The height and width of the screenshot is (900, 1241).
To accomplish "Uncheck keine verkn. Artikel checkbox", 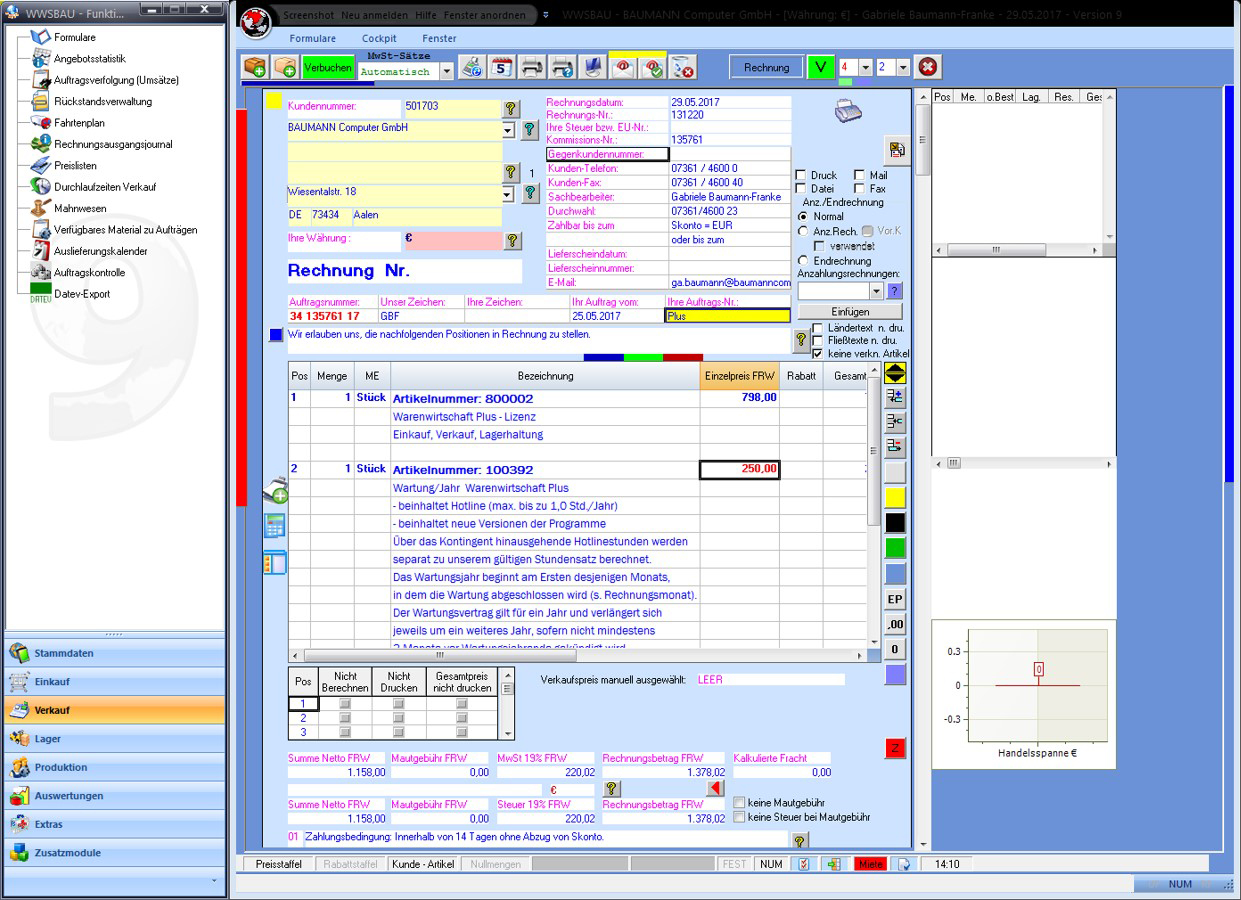I will coord(818,354).
